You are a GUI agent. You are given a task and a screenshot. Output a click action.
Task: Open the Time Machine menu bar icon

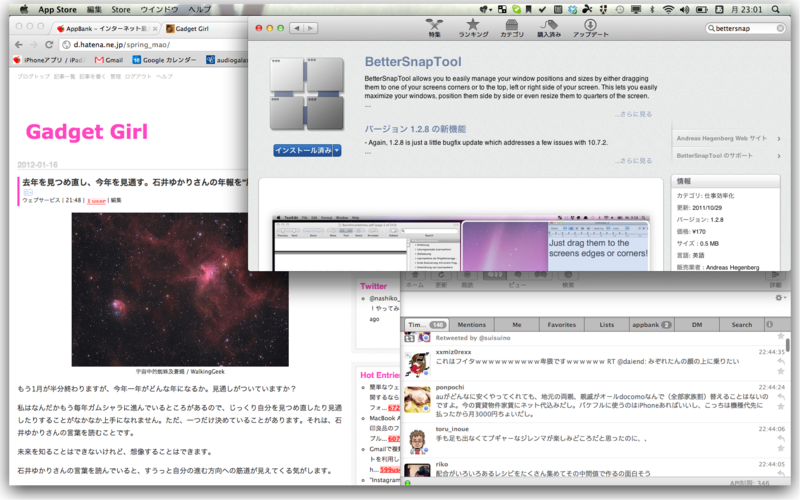click(x=619, y=9)
